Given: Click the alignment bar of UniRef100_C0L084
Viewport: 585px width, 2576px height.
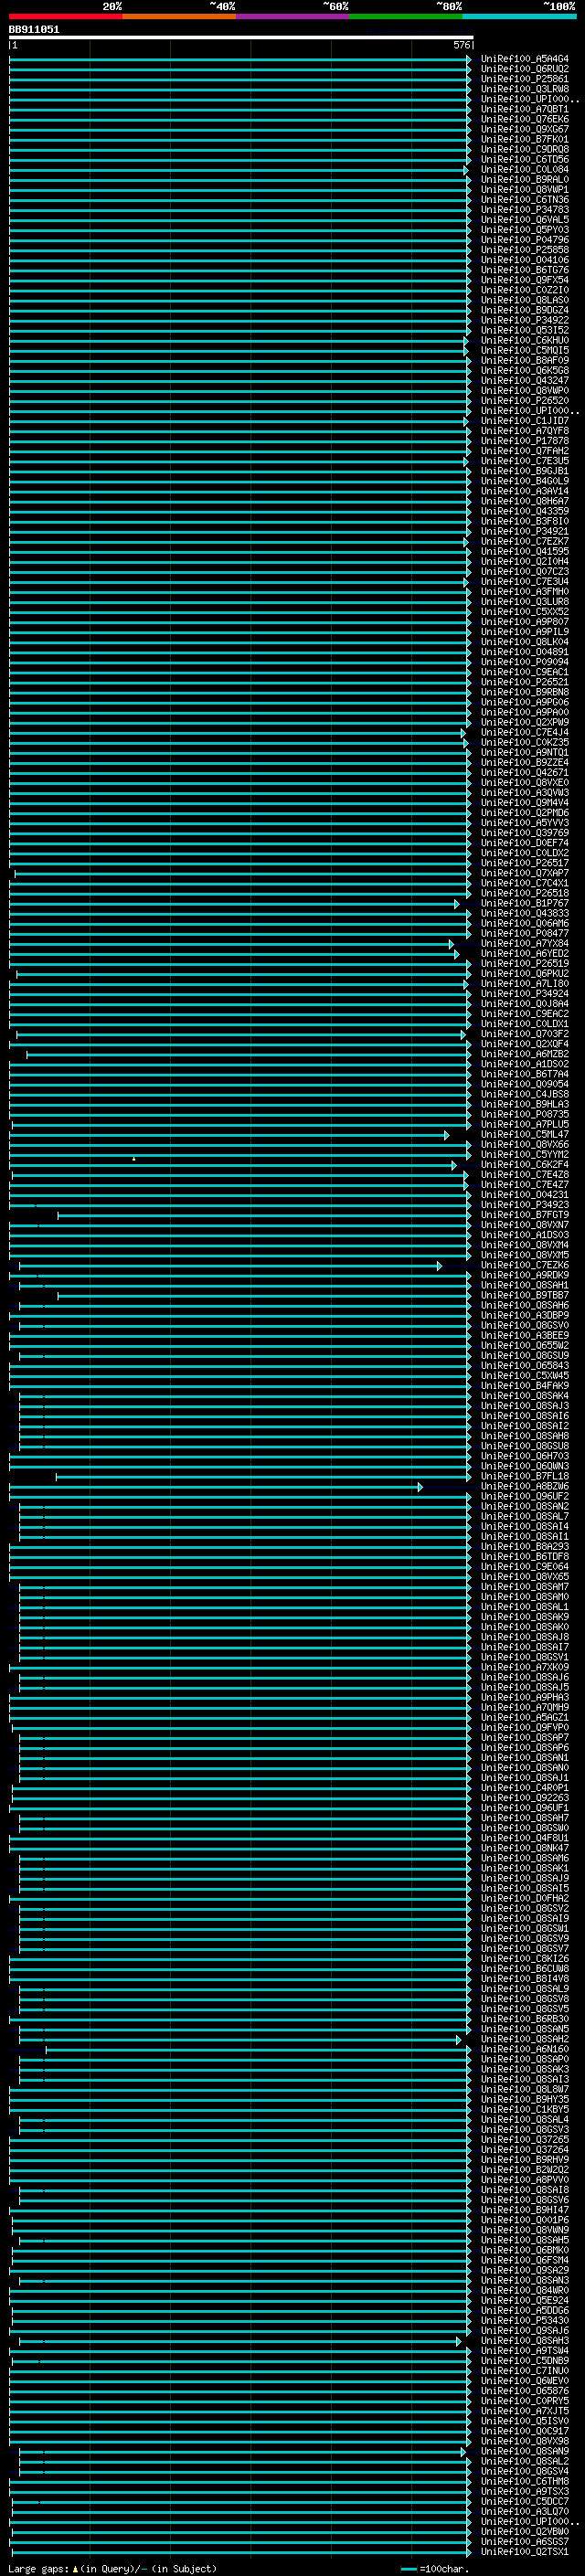Looking at the screenshot, I should (x=238, y=170).
